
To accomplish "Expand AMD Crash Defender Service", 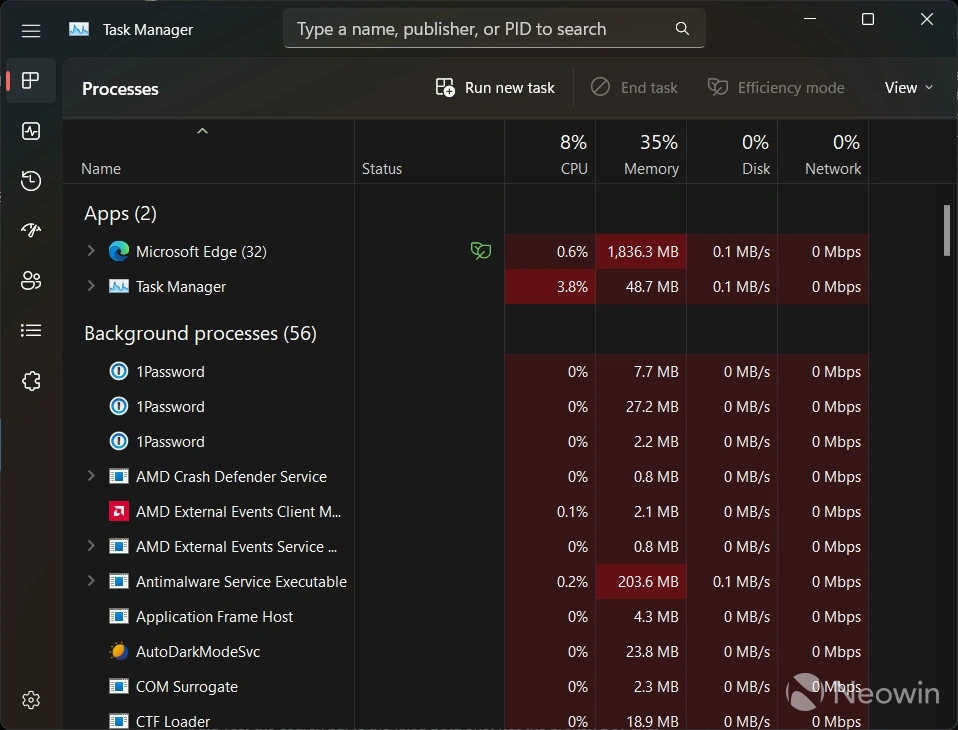I will (91, 475).
